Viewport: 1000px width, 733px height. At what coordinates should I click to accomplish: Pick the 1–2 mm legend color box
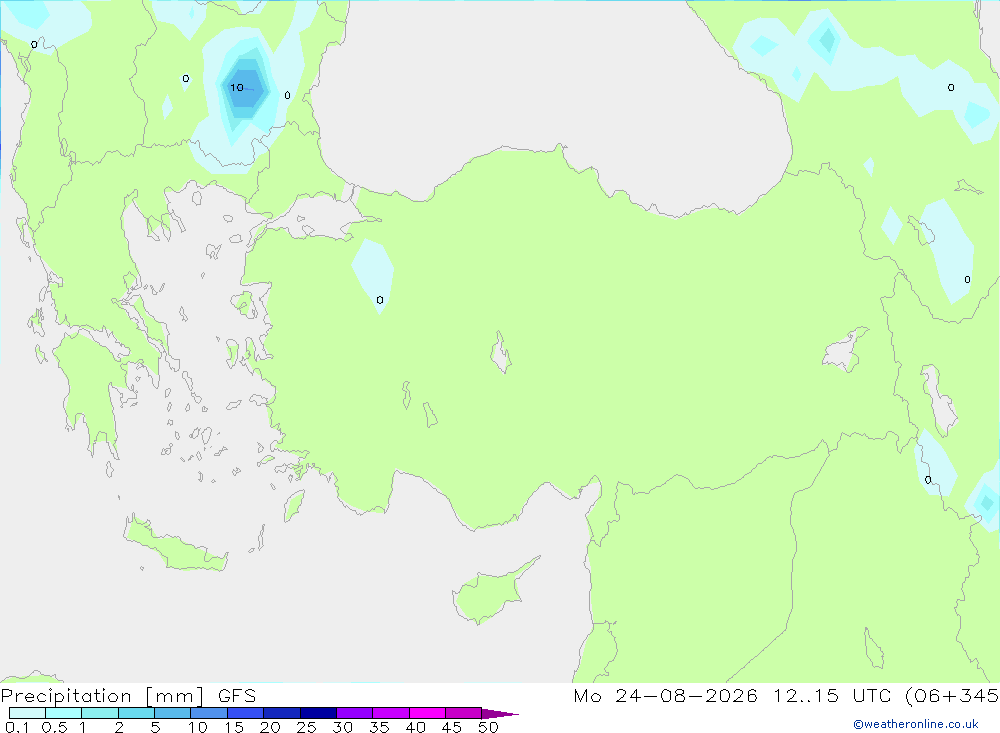pos(100,713)
